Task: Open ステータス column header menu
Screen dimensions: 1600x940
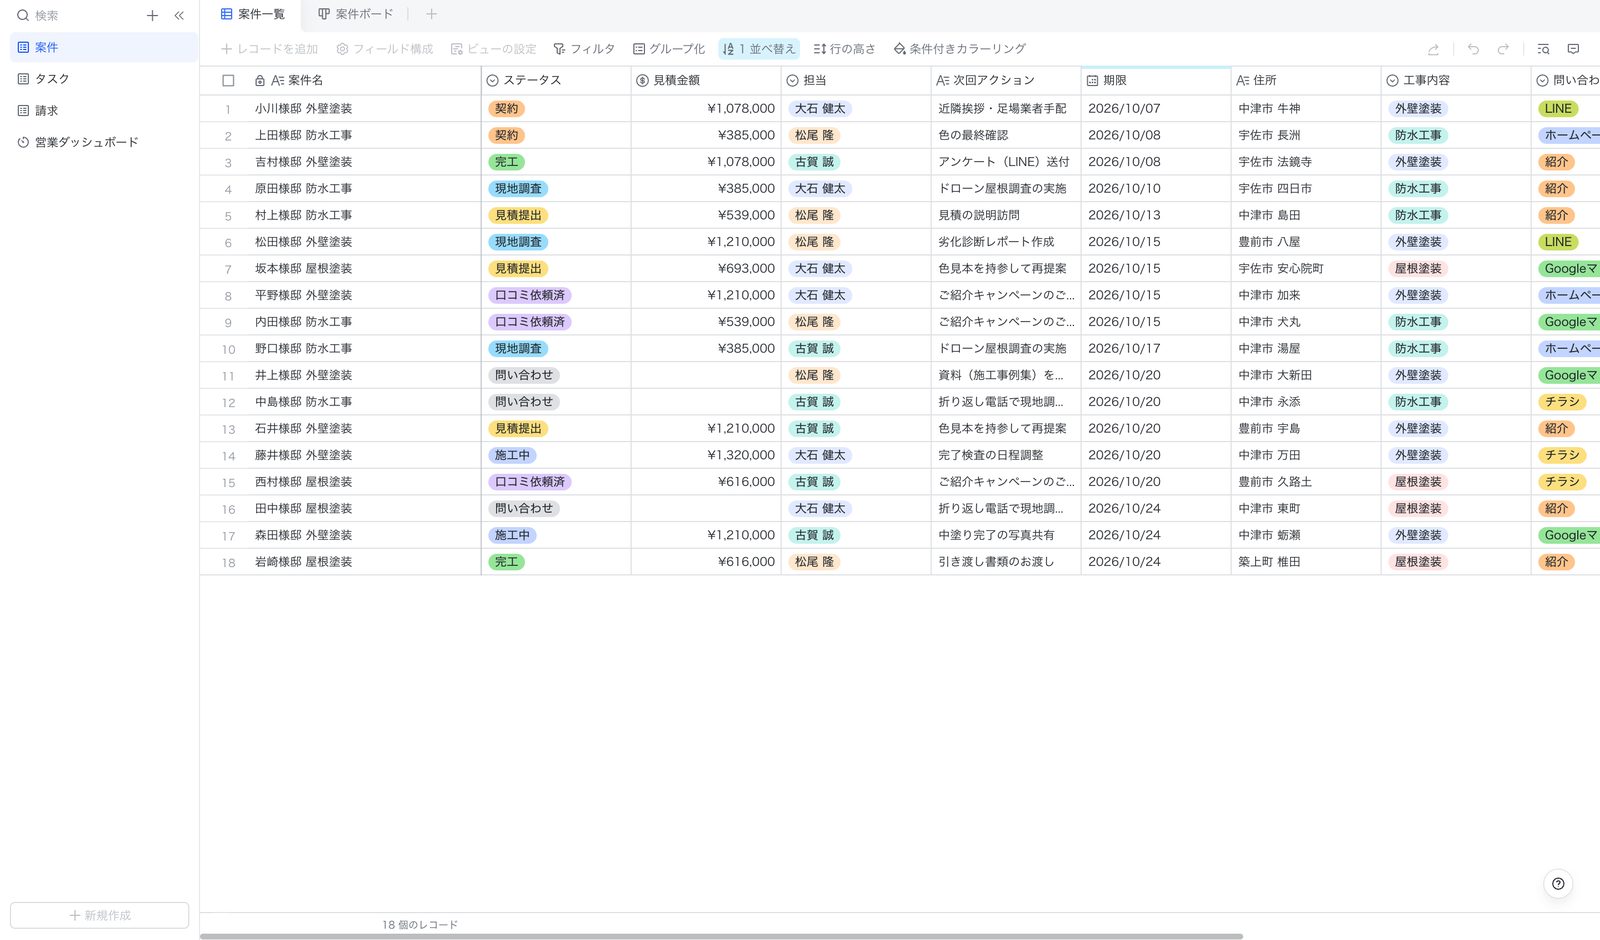Action: click(x=556, y=81)
